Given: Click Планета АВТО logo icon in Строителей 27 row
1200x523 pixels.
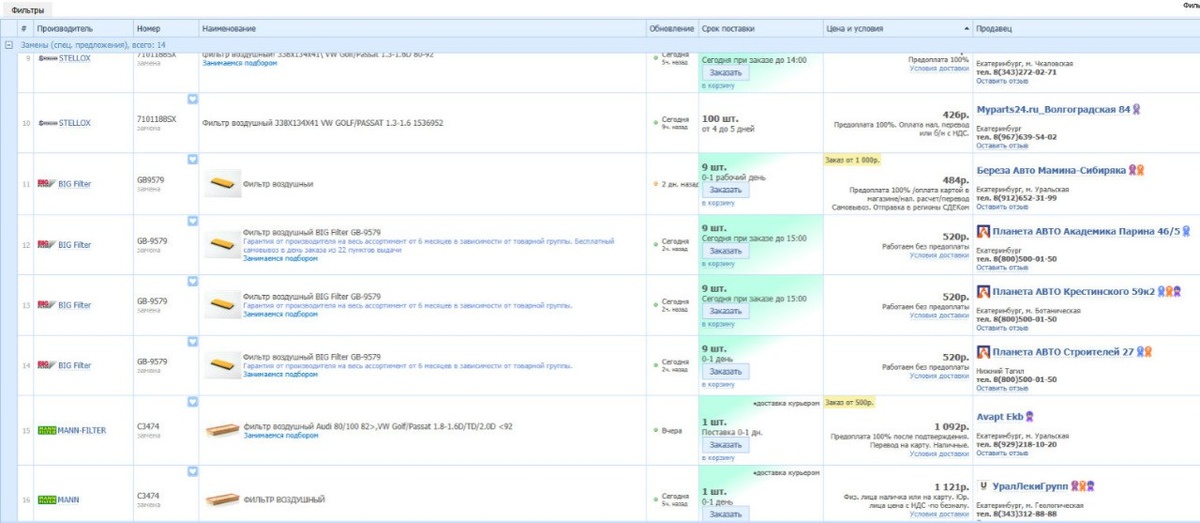Looking at the screenshot, I should click(x=983, y=352).
